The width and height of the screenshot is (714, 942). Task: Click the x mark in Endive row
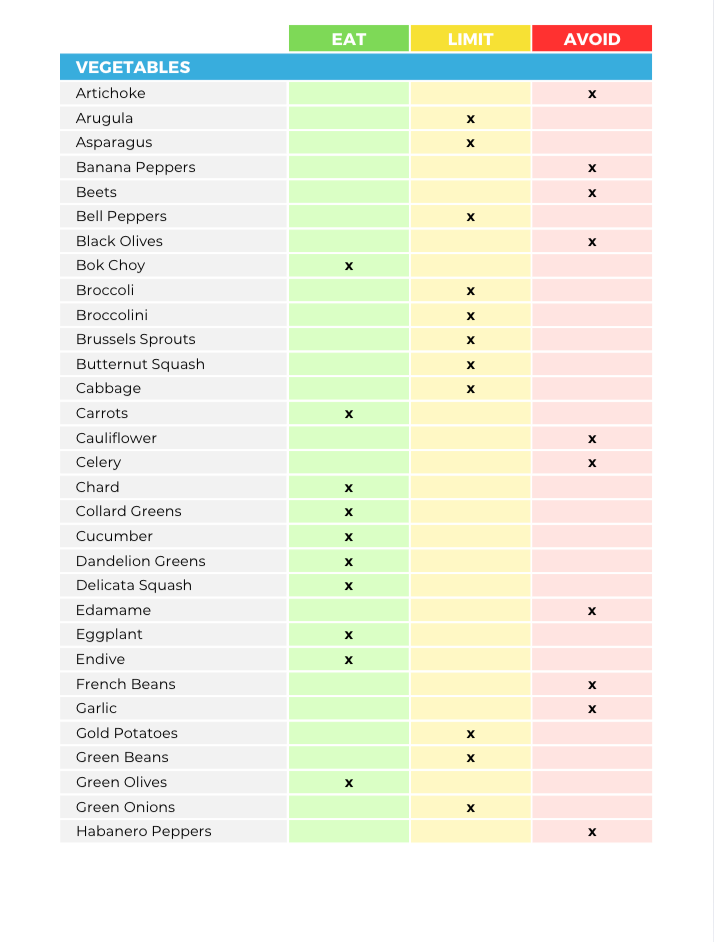click(x=349, y=660)
